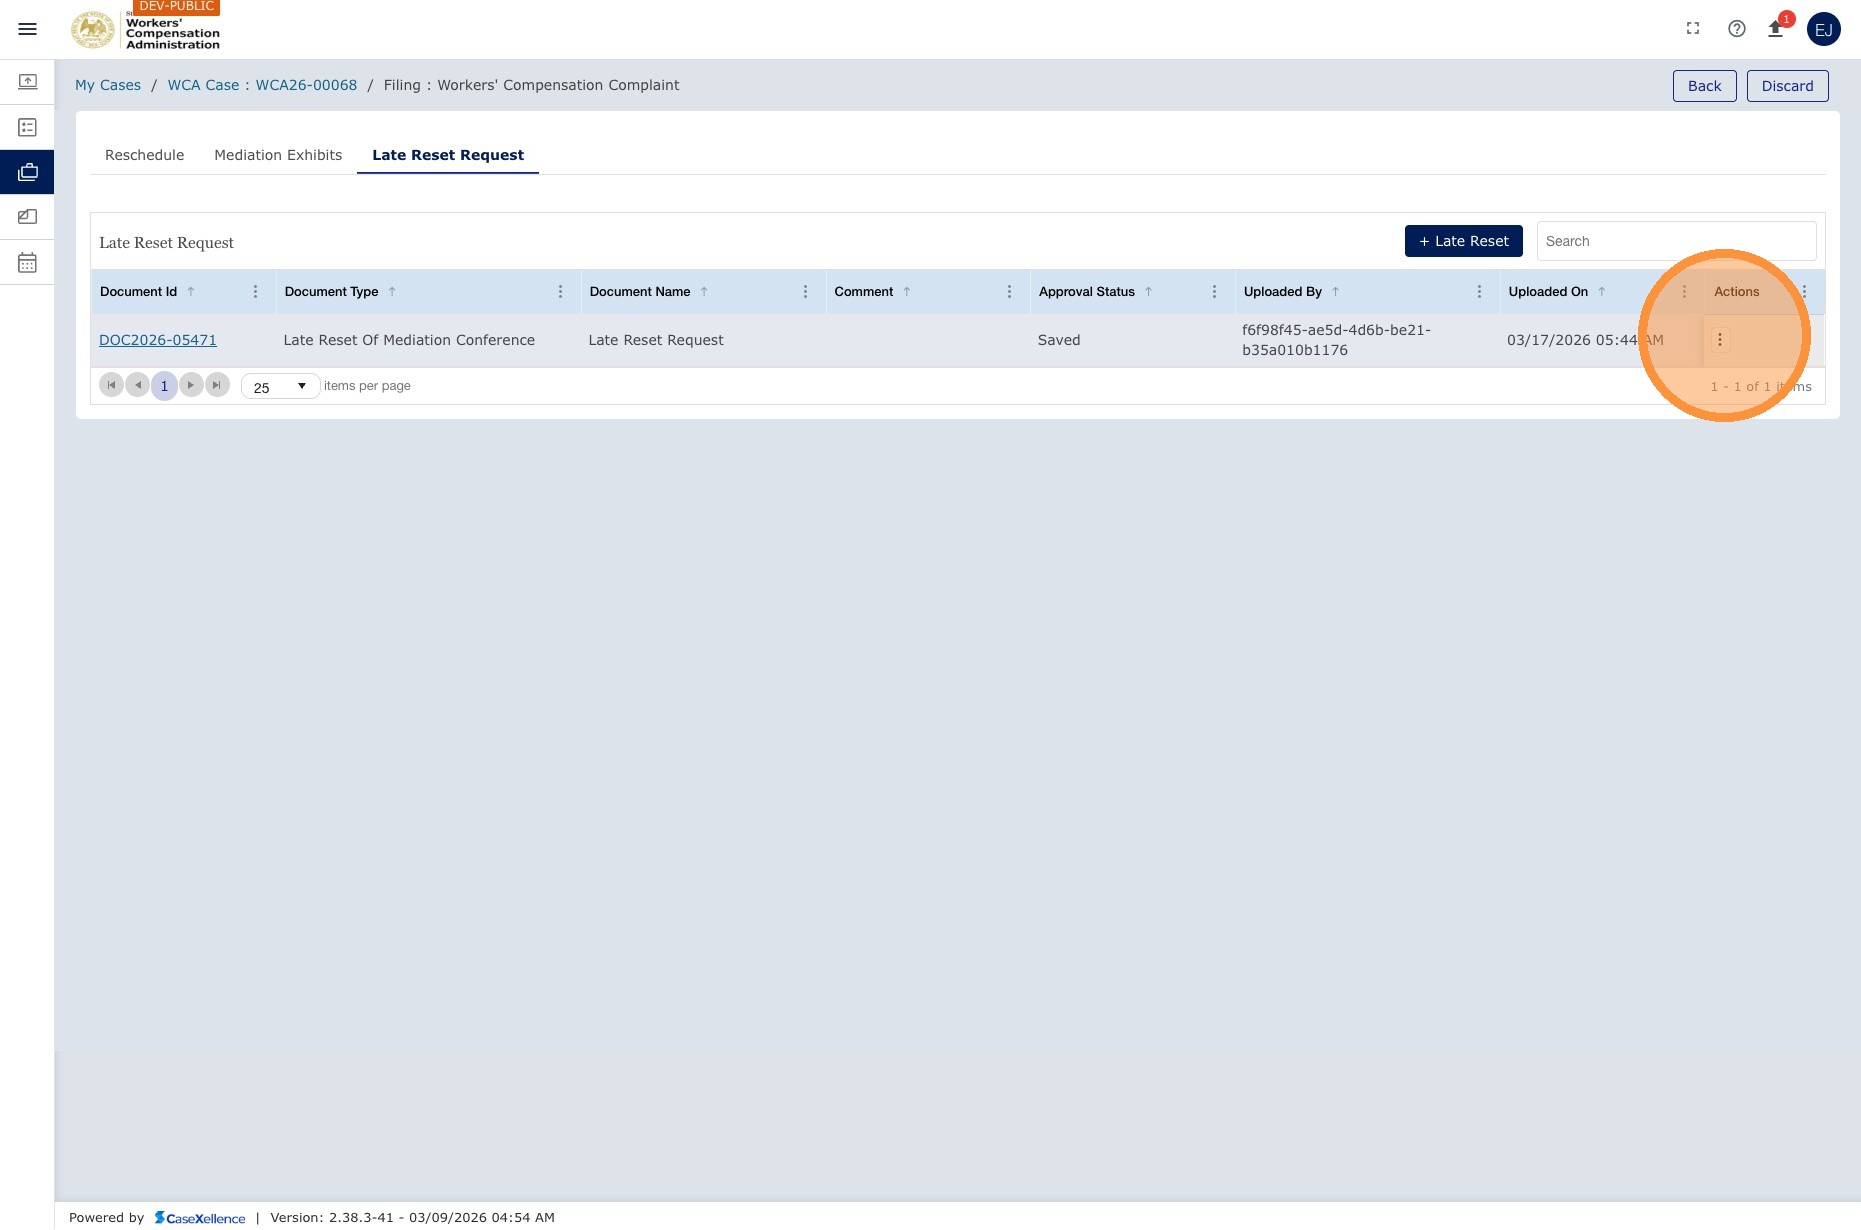Image resolution: width=1861 pixels, height=1230 pixels.
Task: Go to My Cases breadcrumb
Action: (108, 85)
